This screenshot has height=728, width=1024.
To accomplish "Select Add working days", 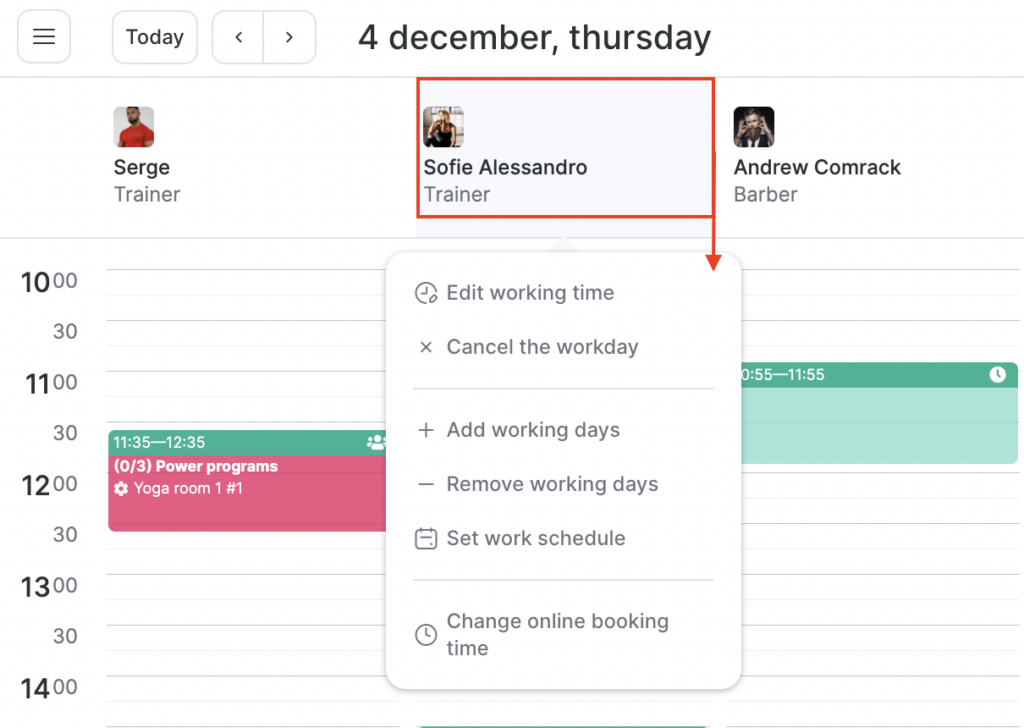I will coord(533,430).
